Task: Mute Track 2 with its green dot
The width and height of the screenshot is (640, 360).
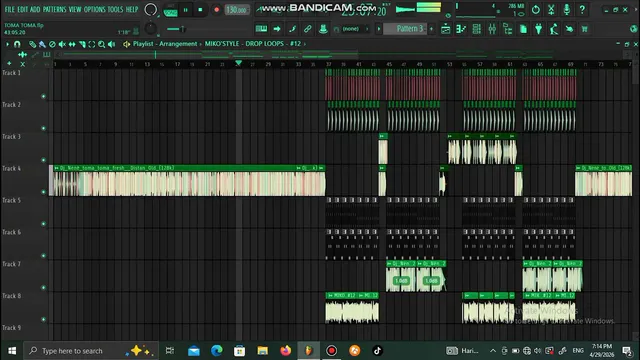Action: point(44,128)
